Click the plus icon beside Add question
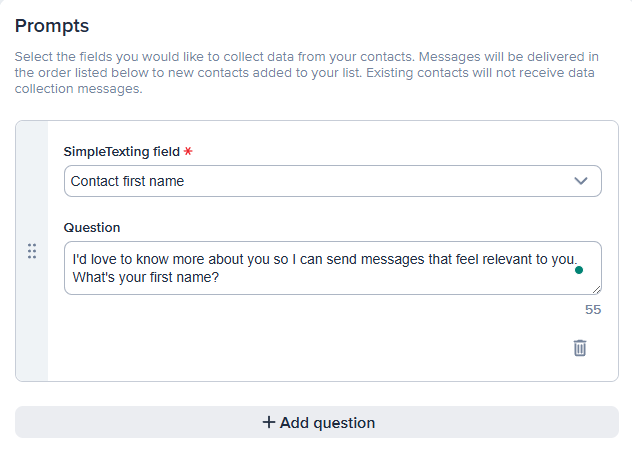The height and width of the screenshot is (449, 632). [x=268, y=422]
